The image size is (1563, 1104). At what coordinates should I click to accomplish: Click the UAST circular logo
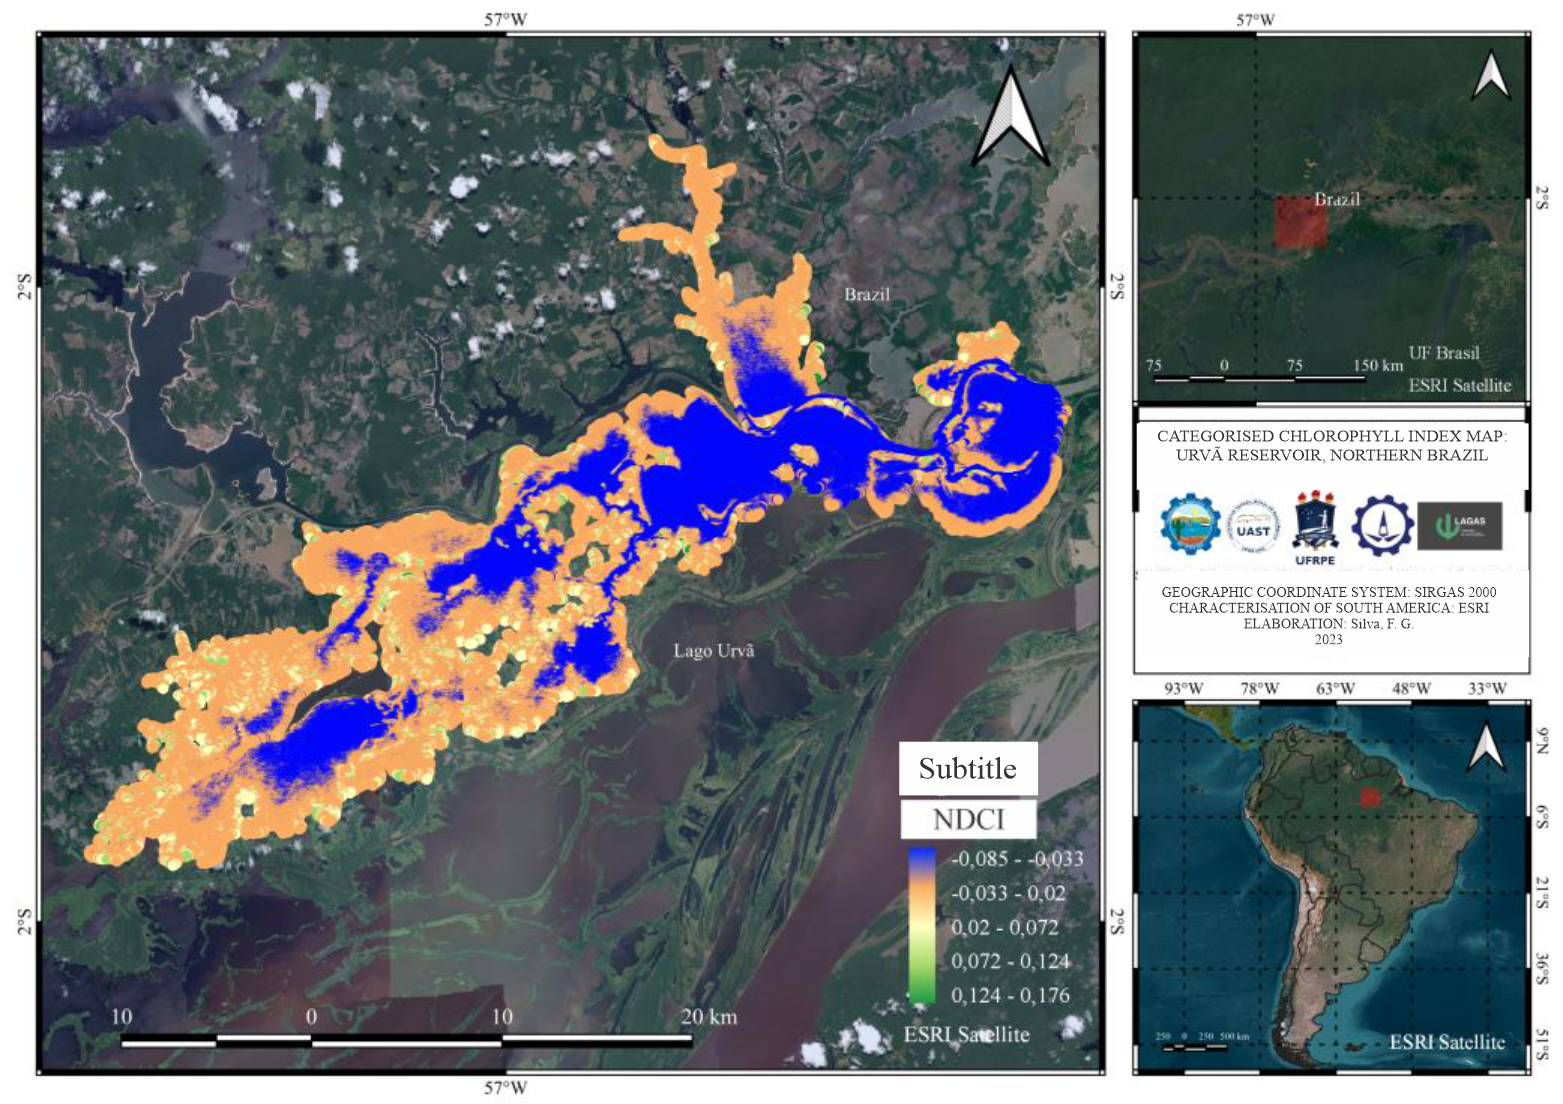coord(1252,523)
